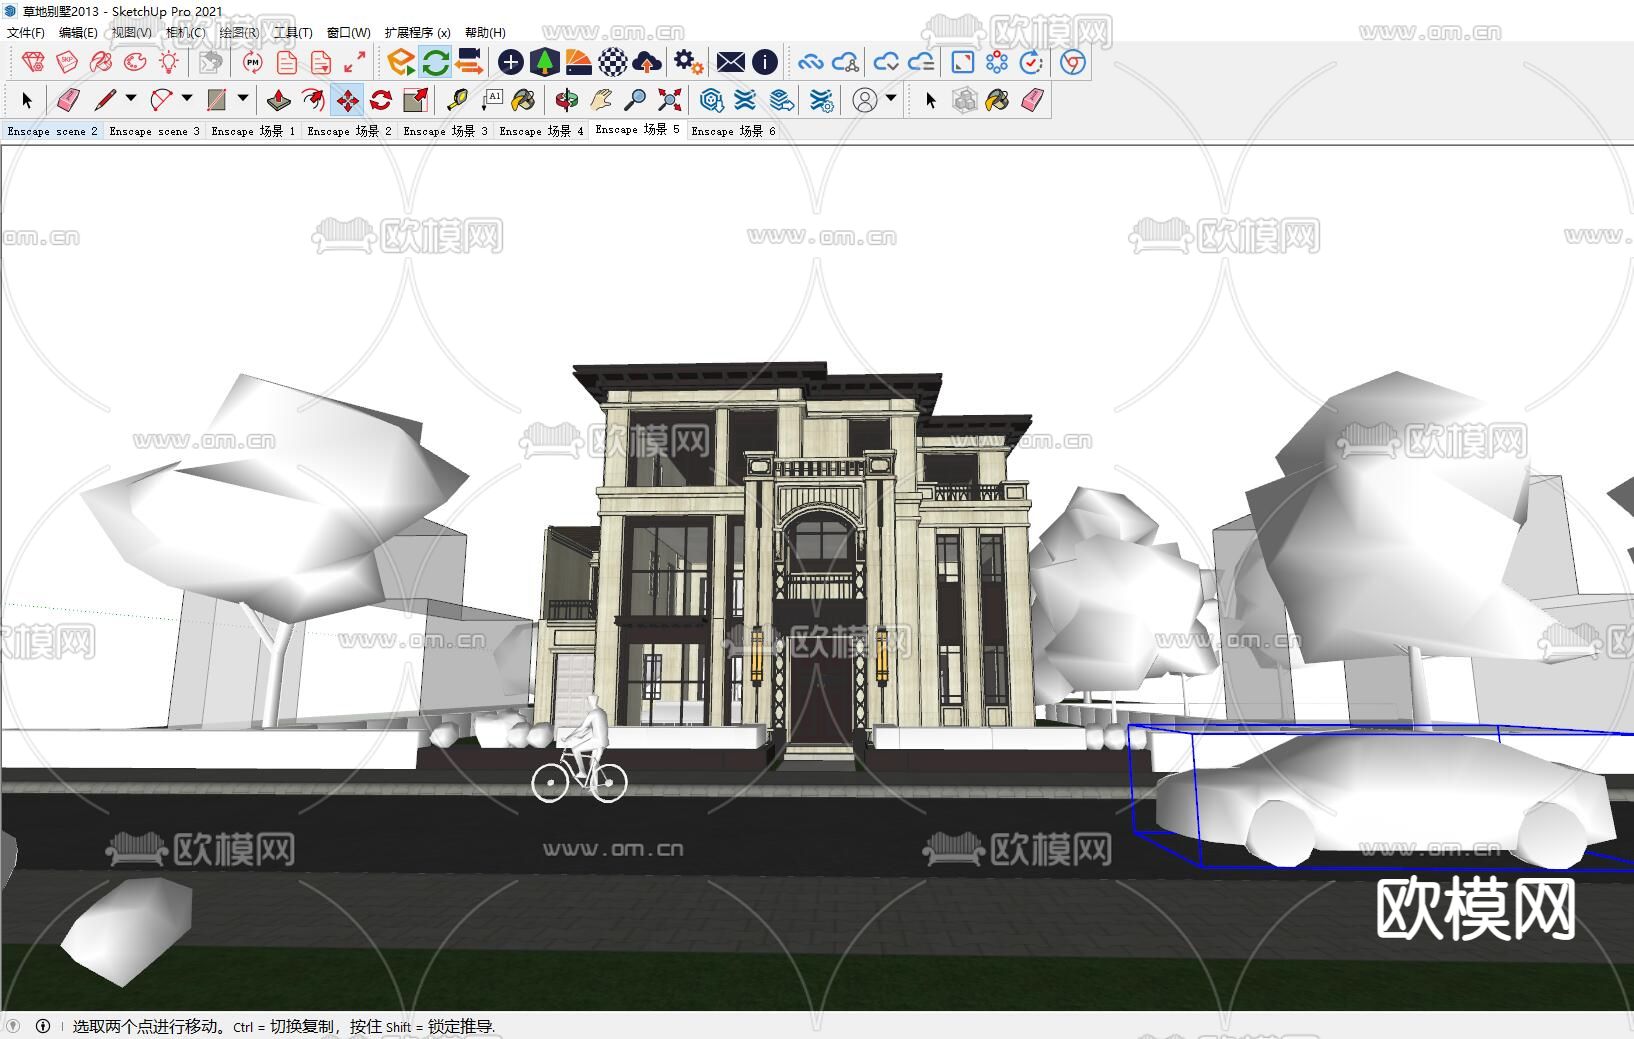Click the blue cloud with share nodes icon

(x=845, y=62)
